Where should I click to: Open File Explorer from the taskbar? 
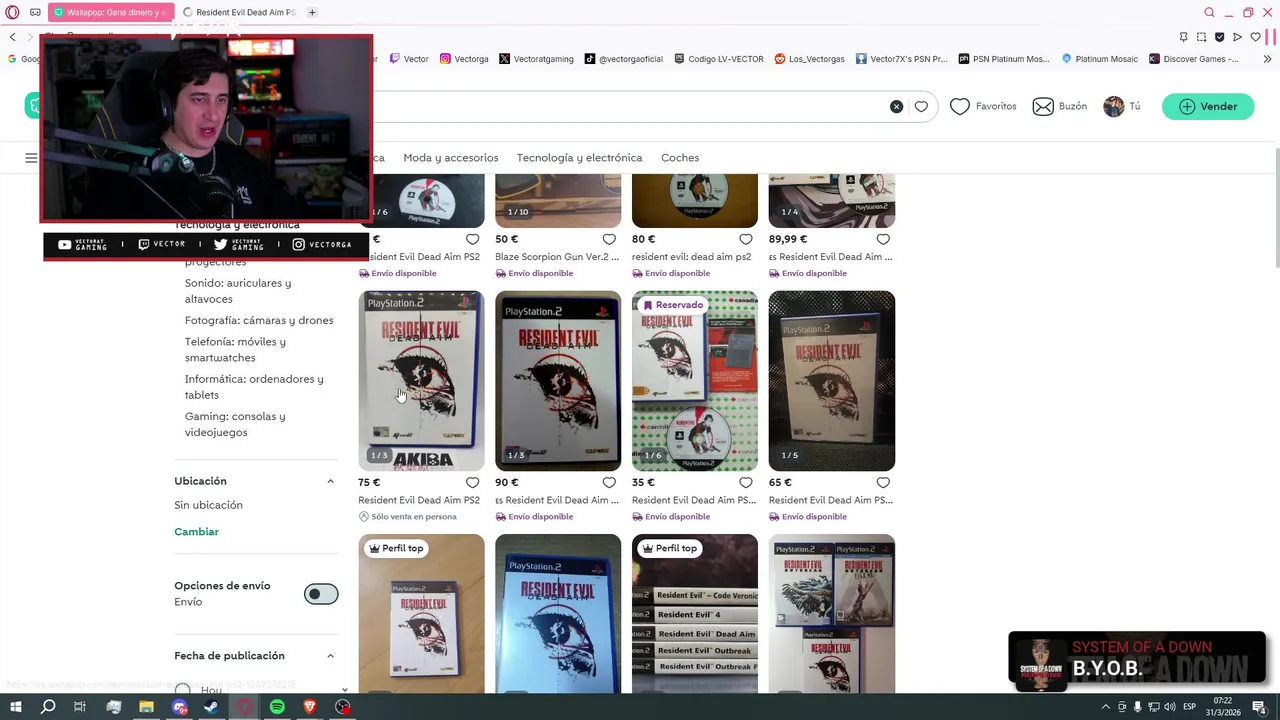point(146,707)
